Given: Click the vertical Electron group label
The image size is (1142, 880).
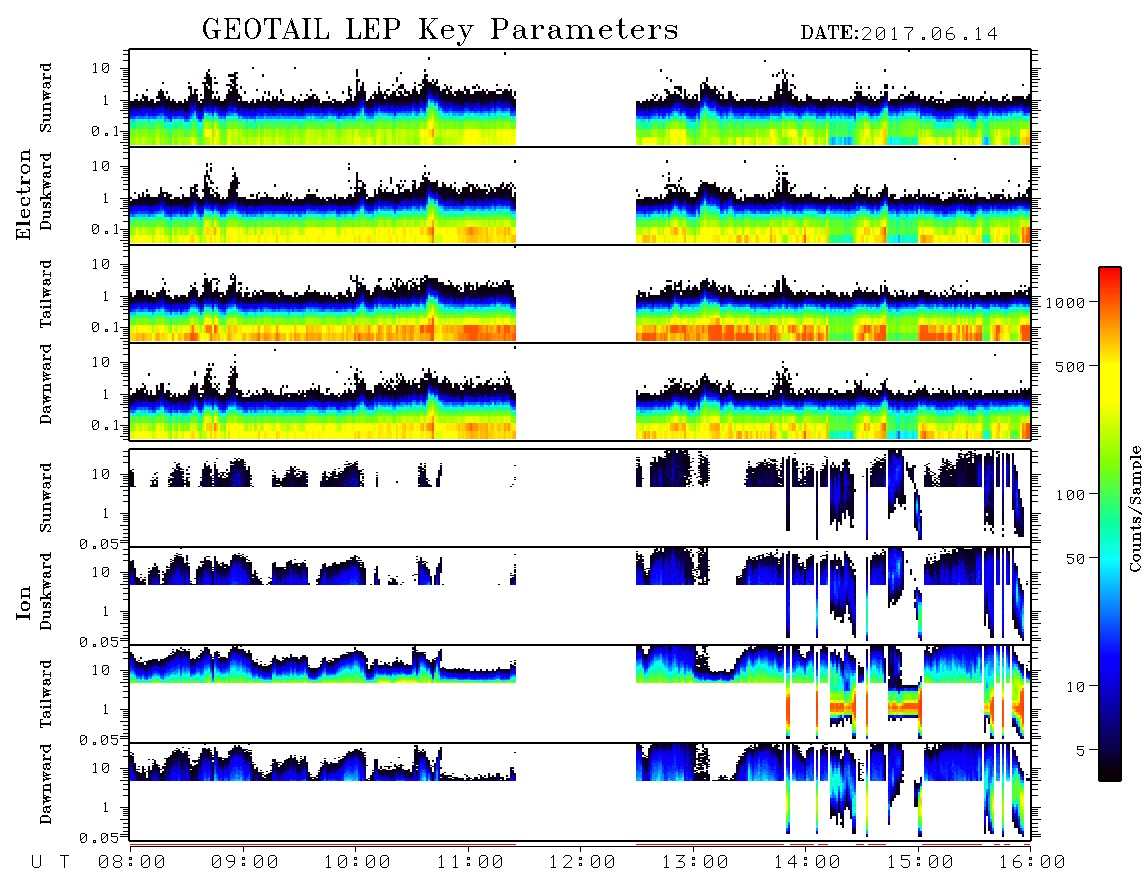Looking at the screenshot, I should coord(24,195).
